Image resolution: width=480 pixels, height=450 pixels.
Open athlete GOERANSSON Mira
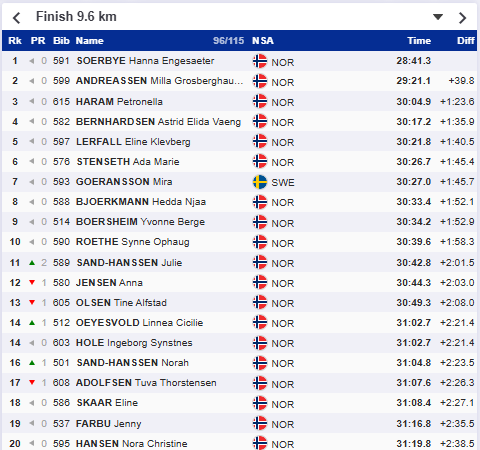124,182
